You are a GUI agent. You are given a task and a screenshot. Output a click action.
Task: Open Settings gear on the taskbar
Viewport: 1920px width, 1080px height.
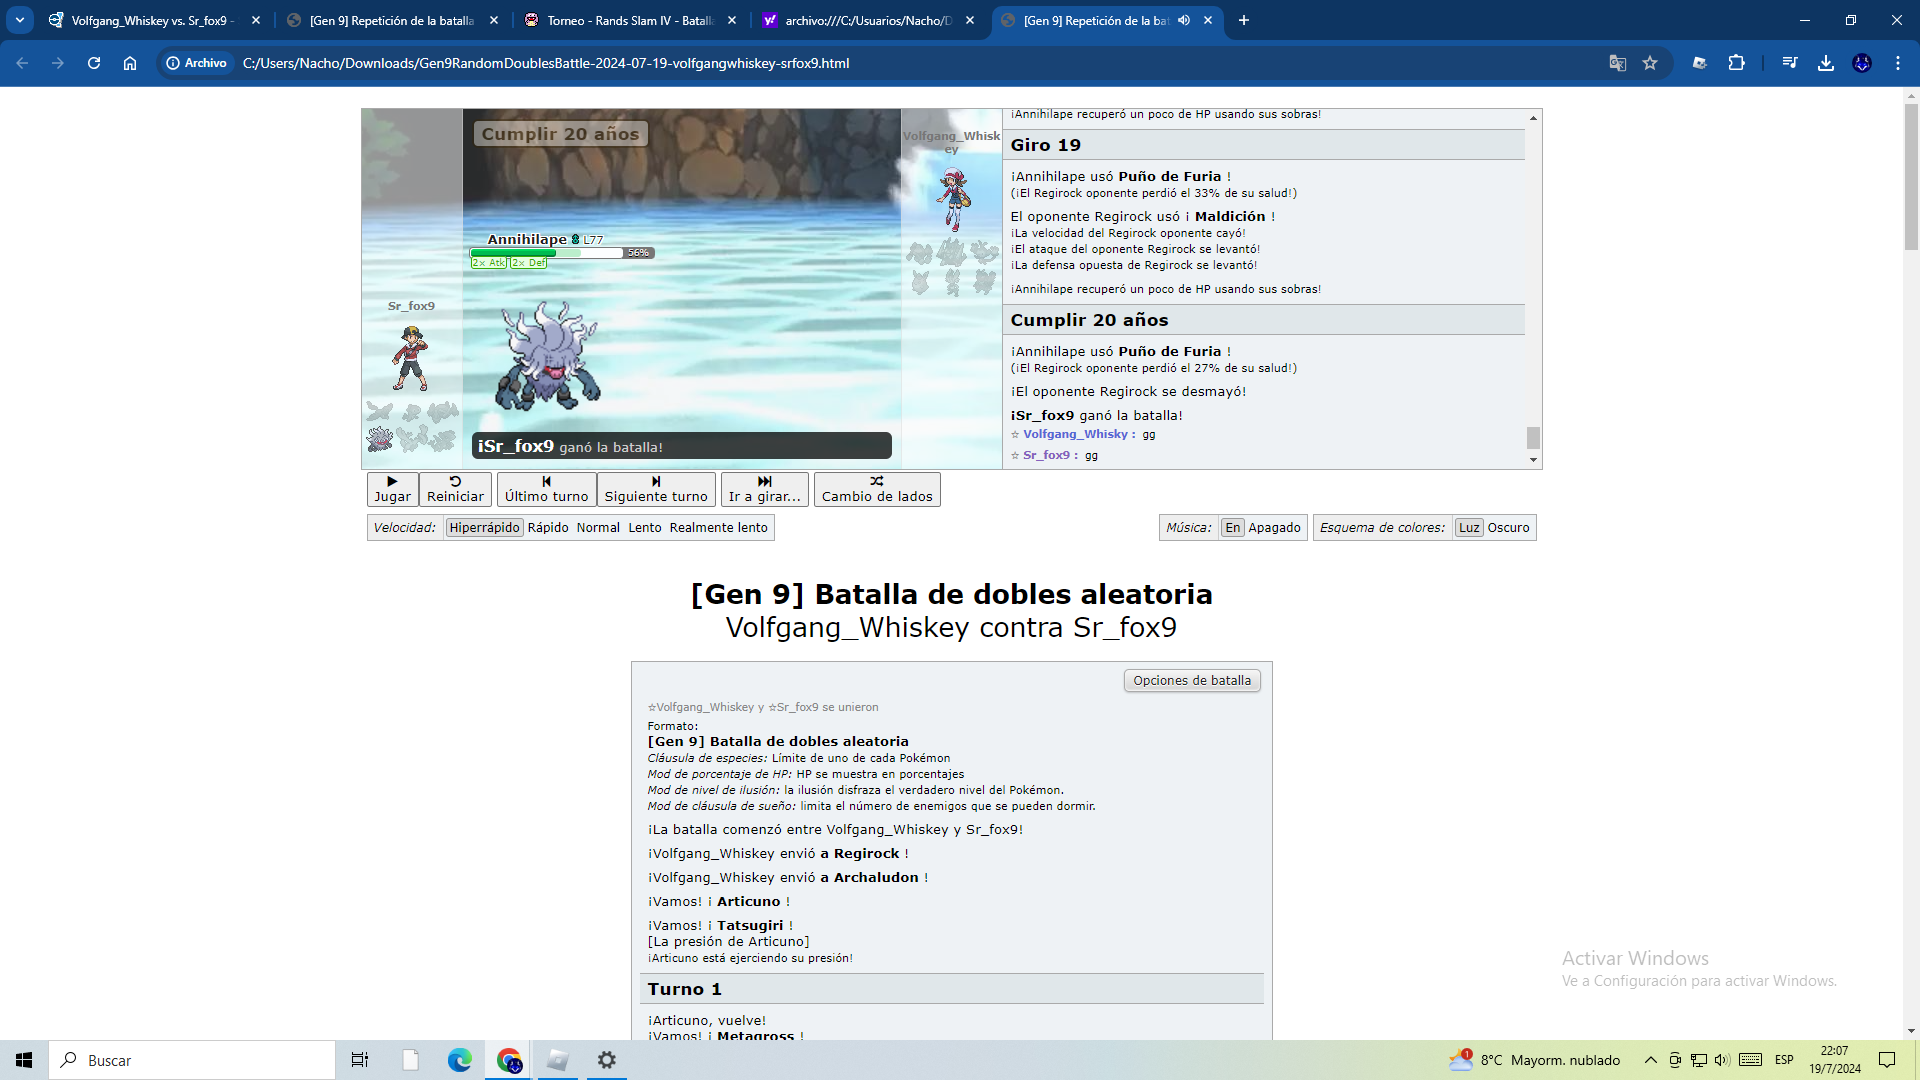pyautogui.click(x=606, y=1060)
